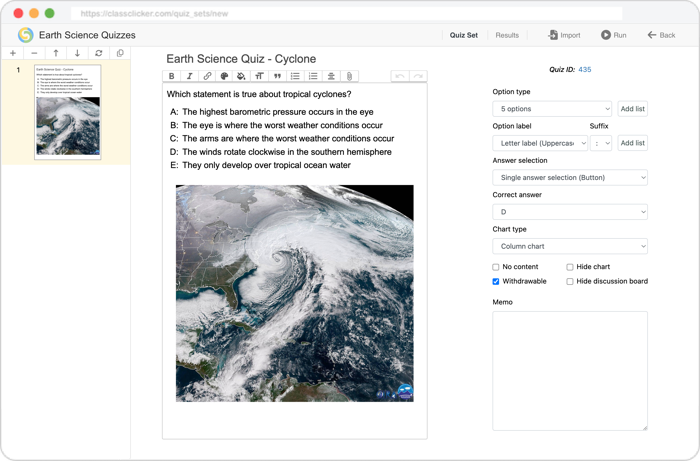Run the quiz with the Run button

(614, 35)
